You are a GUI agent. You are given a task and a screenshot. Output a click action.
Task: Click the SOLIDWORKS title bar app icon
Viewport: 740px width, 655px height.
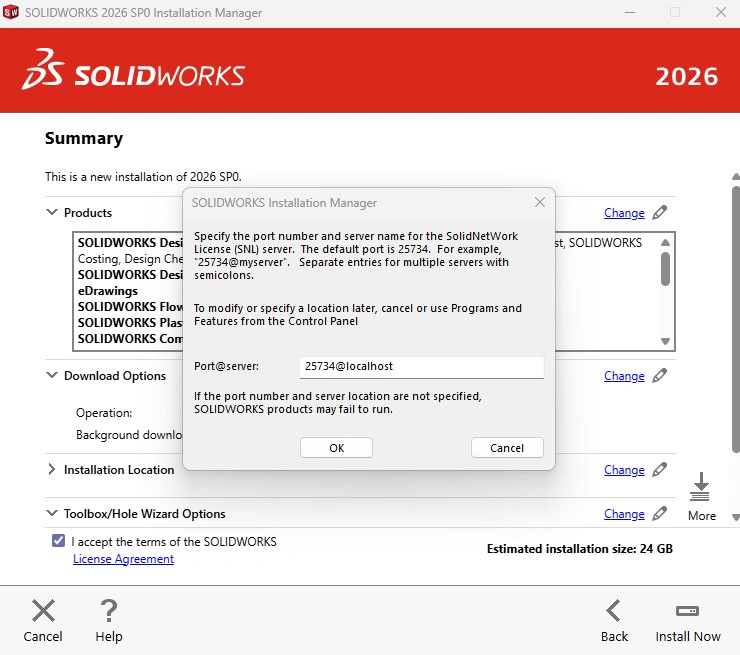pyautogui.click(x=10, y=12)
